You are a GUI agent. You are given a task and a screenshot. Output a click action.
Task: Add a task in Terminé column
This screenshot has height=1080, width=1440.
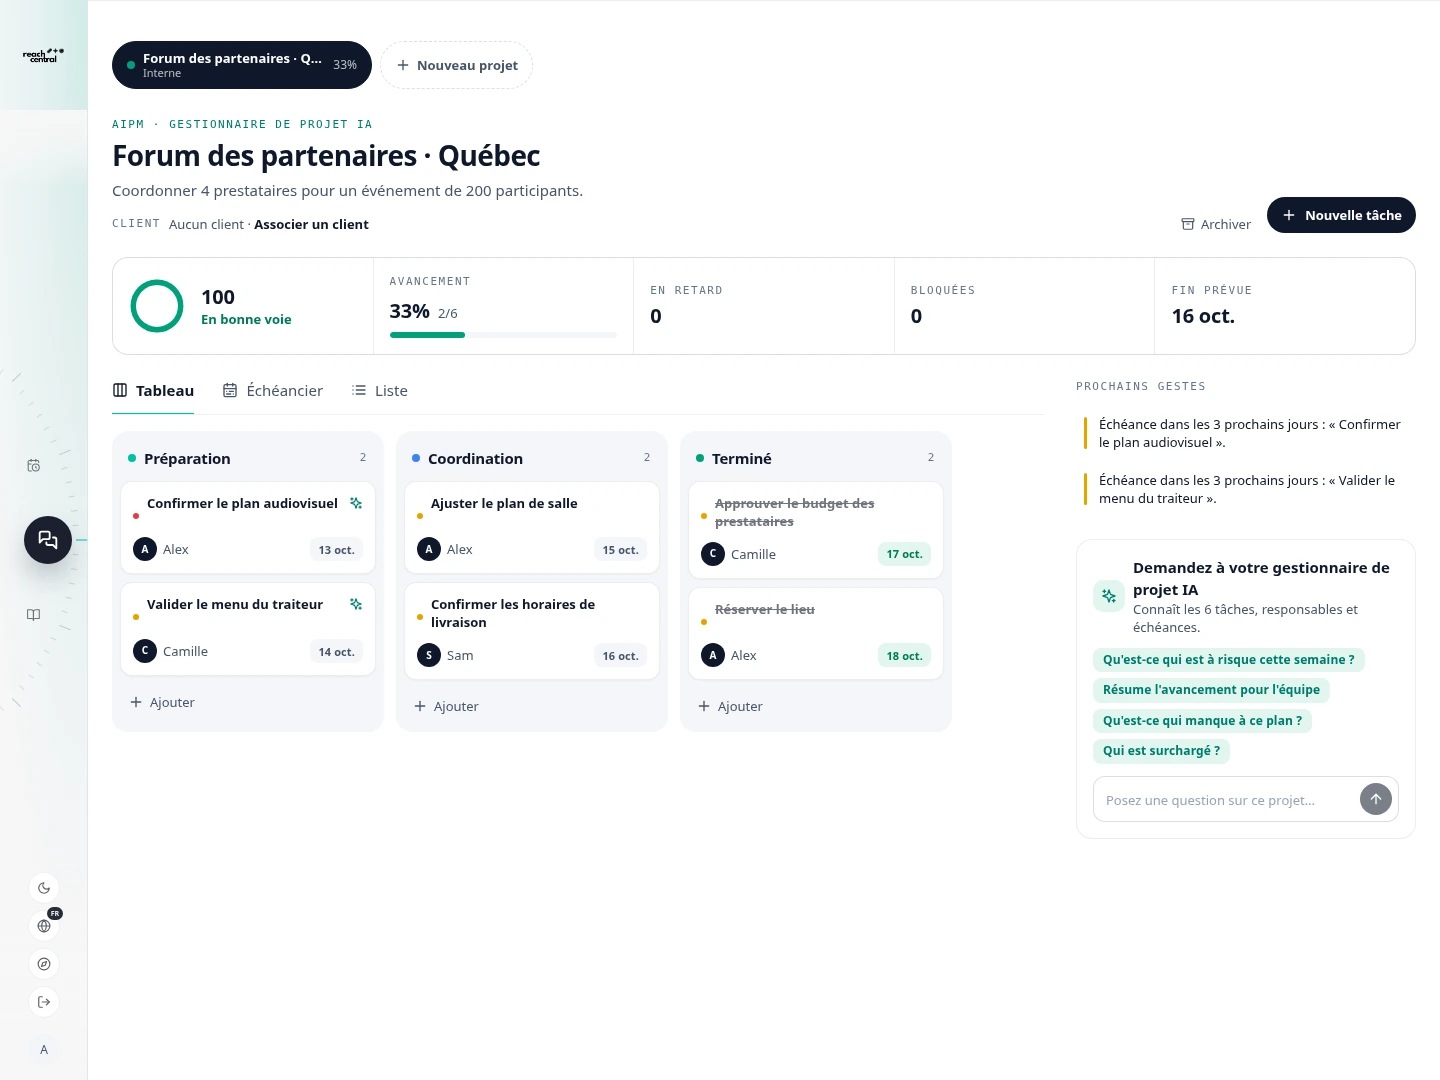coord(731,706)
